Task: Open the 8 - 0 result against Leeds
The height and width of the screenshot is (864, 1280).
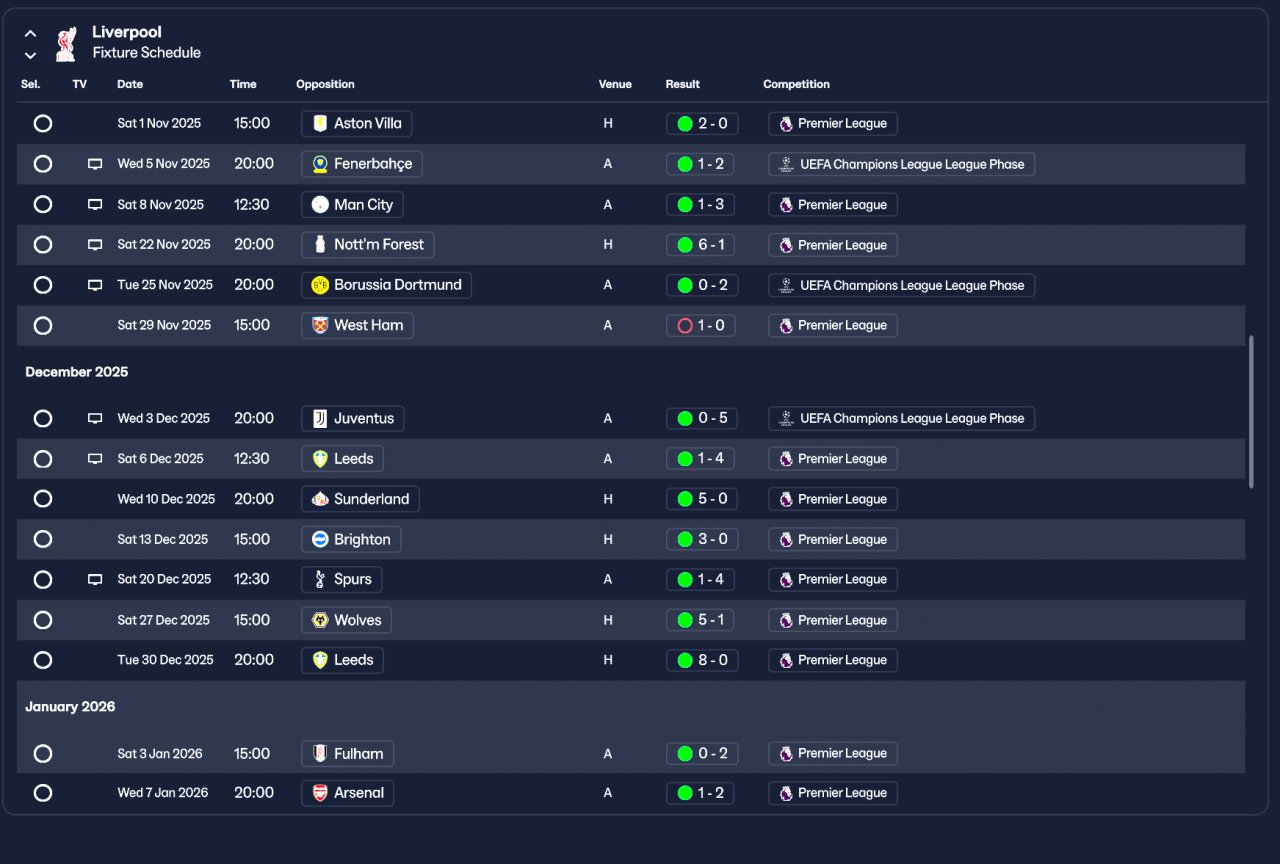Action: click(x=701, y=660)
